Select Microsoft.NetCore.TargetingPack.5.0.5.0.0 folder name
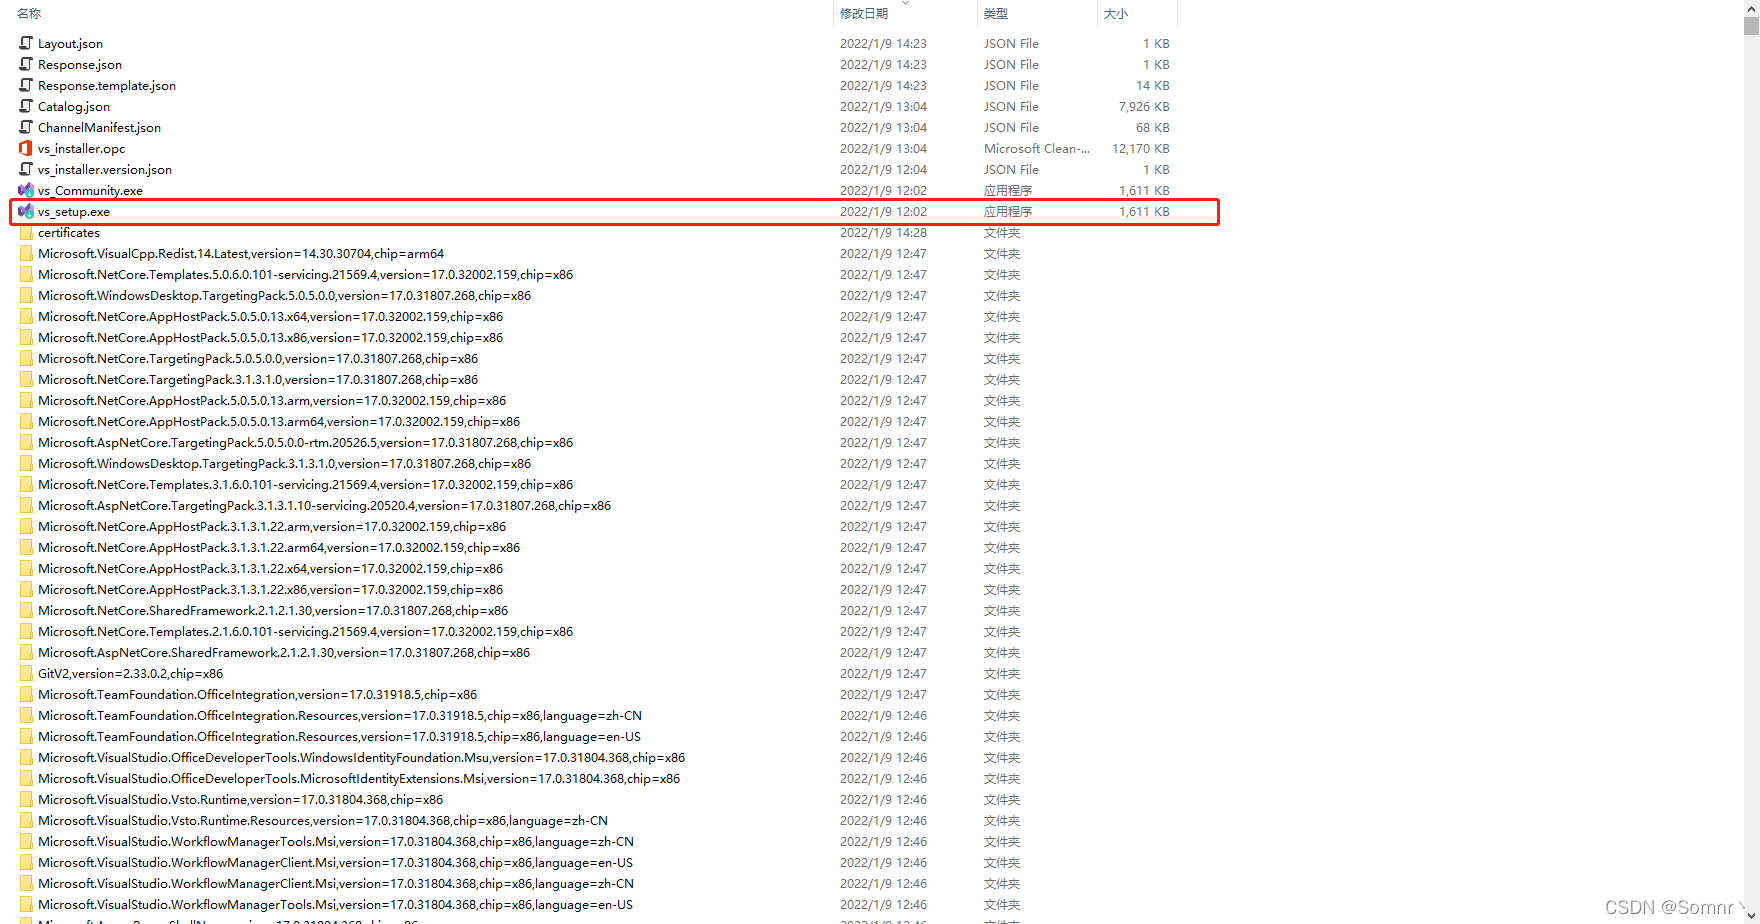 [258, 358]
